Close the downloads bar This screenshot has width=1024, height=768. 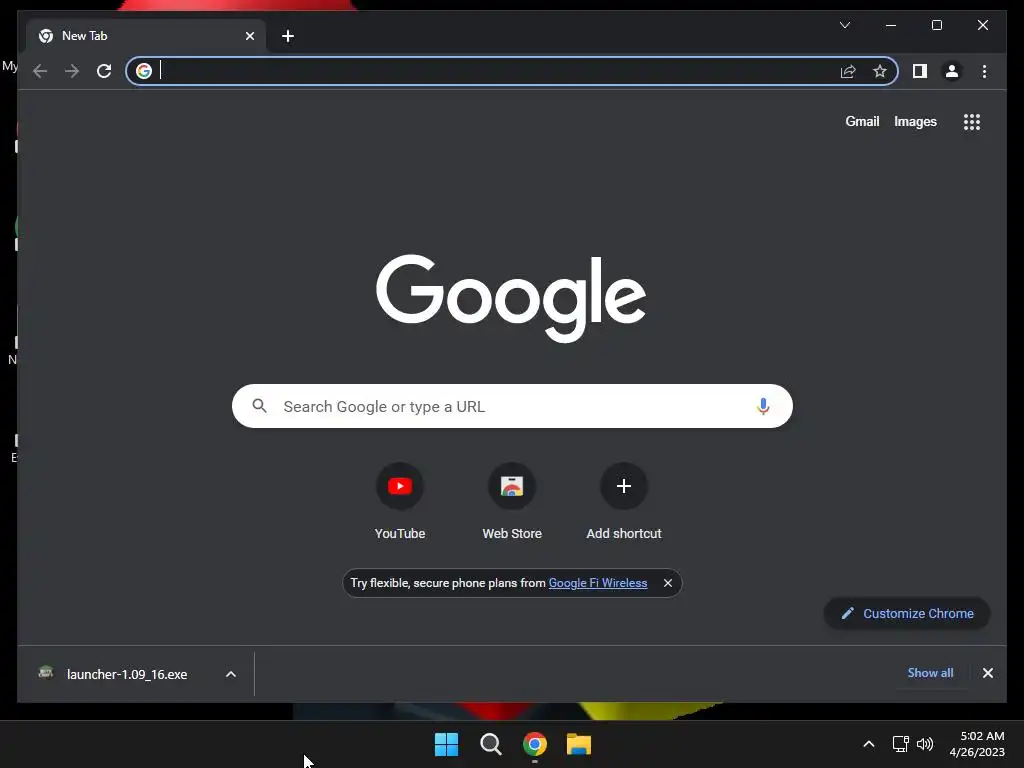(x=987, y=673)
